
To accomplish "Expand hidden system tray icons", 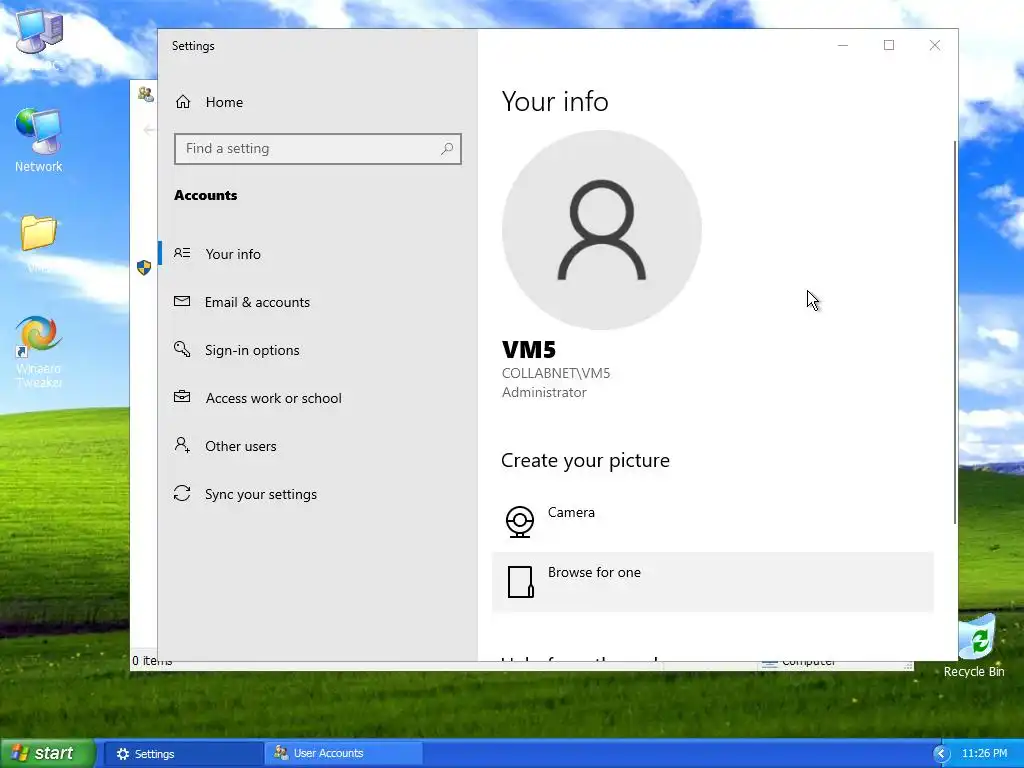I will point(940,754).
